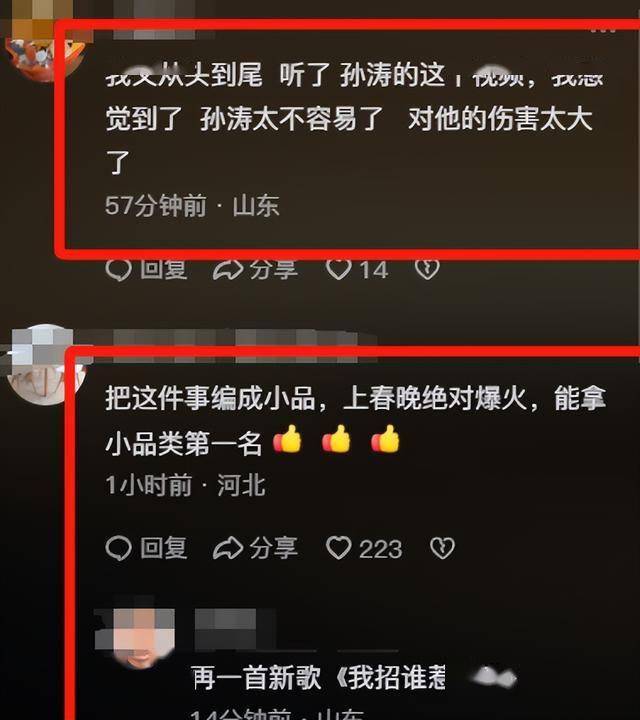Screen dimensions: 640x720
Task: Reply to the Shandong comment with 14 likes
Action: coord(146,269)
